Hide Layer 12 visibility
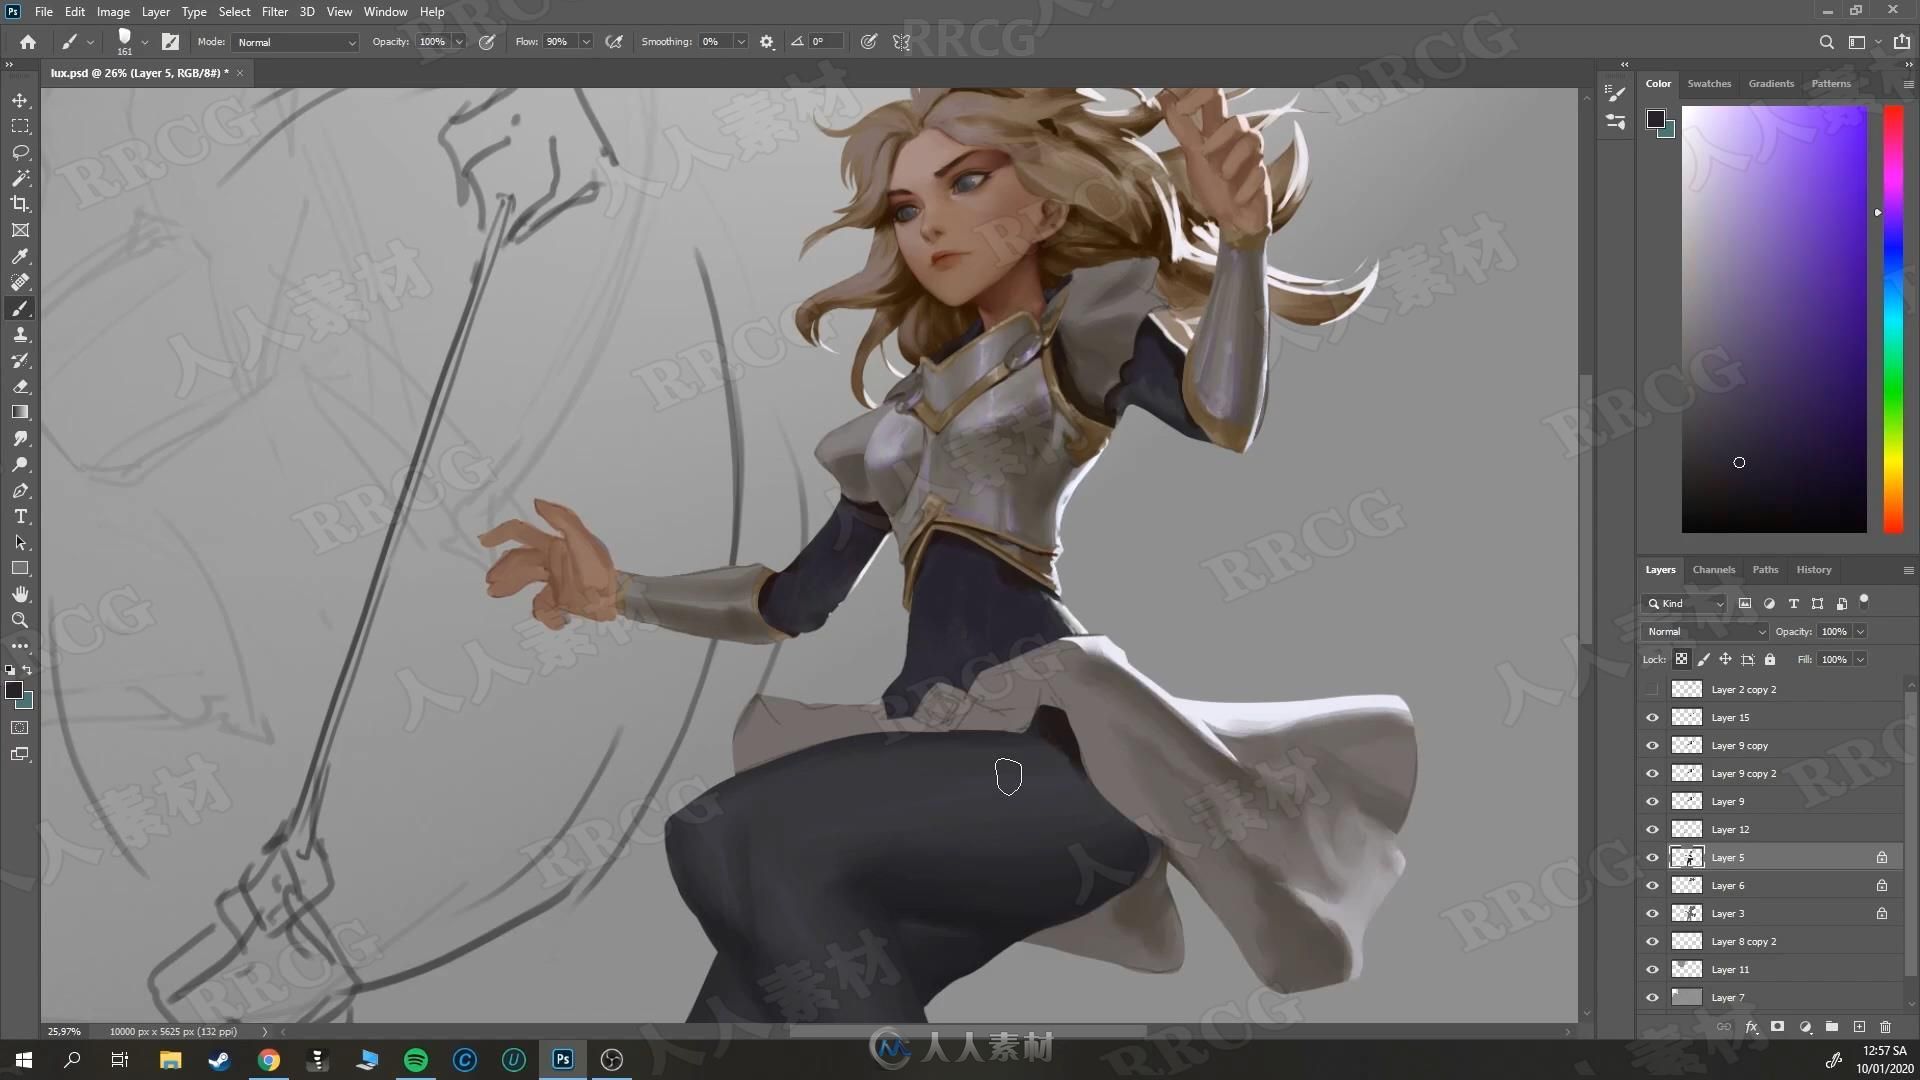Screen dimensions: 1920x1080 coord(1652,830)
